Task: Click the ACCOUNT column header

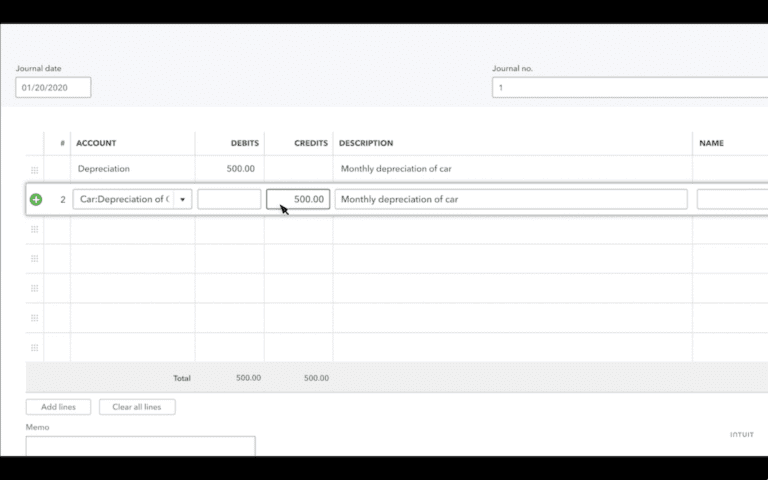Action: coord(96,143)
